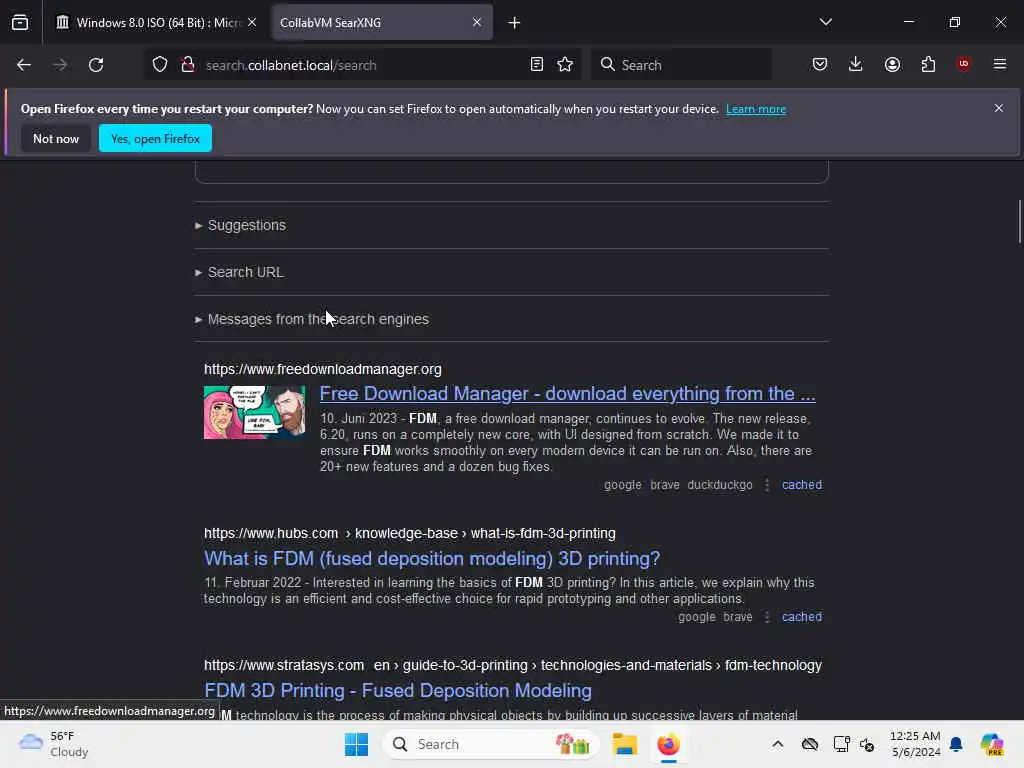Click the hubs.com URL breadcrumb text
The image size is (1024, 768).
click(x=409, y=534)
